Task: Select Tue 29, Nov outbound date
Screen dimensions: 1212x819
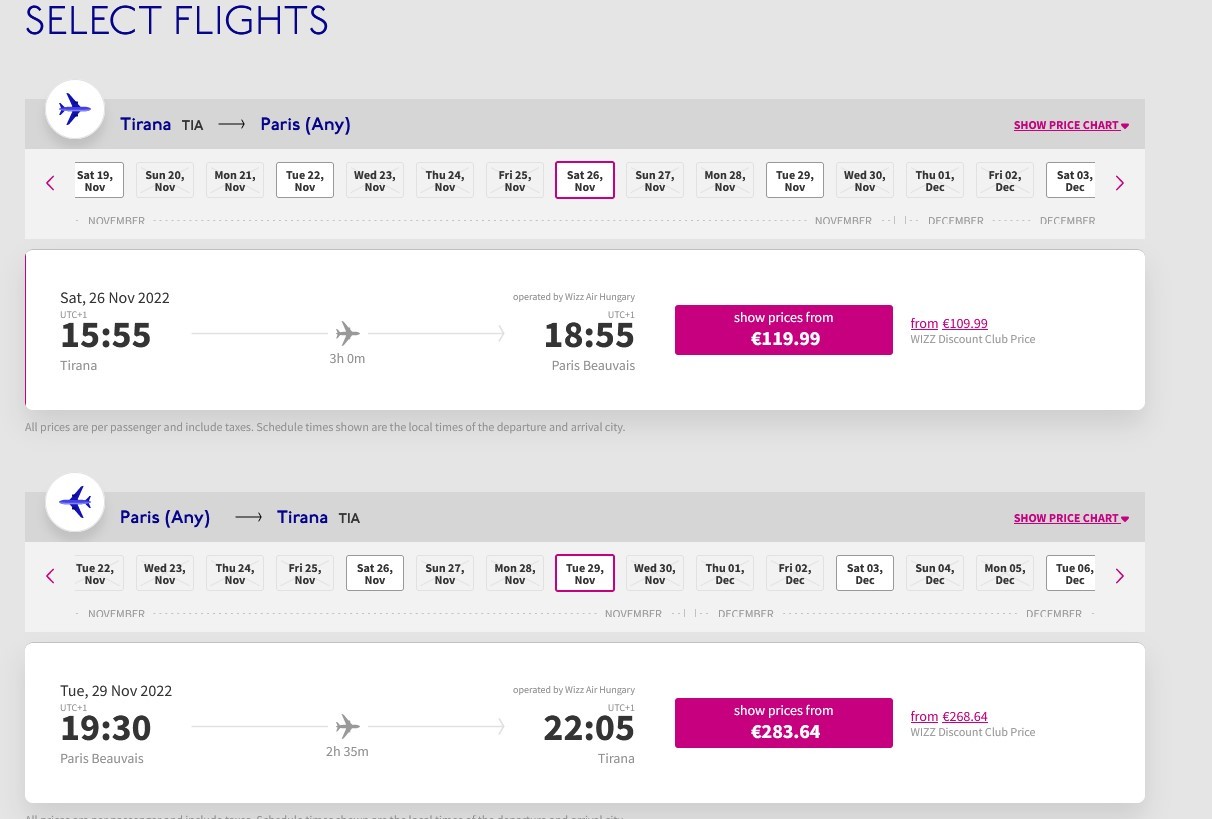Action: pos(795,181)
